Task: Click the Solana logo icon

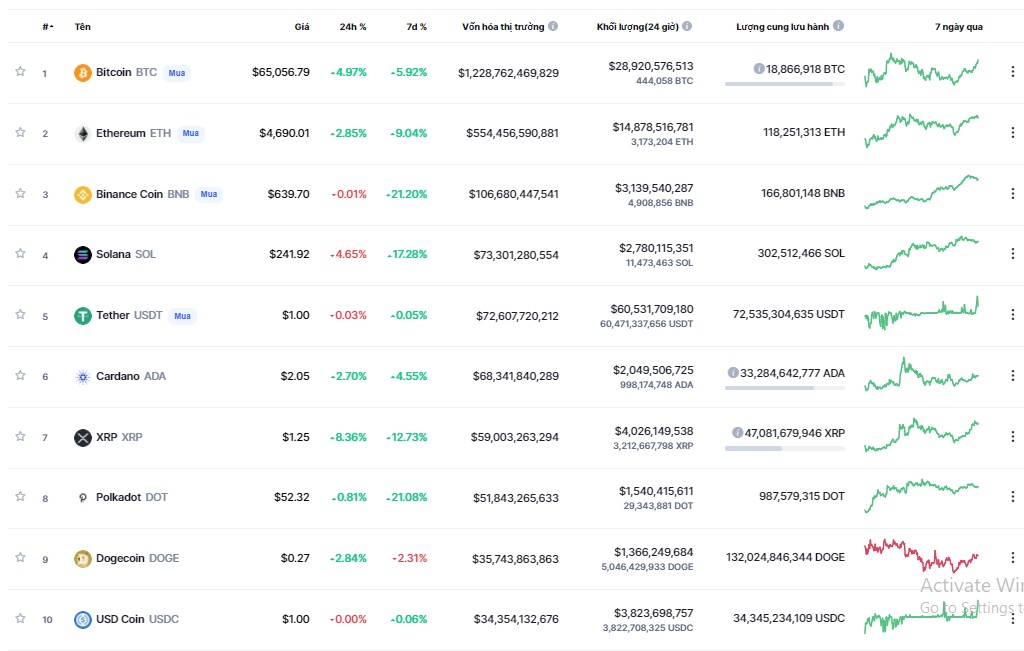Action: click(83, 255)
